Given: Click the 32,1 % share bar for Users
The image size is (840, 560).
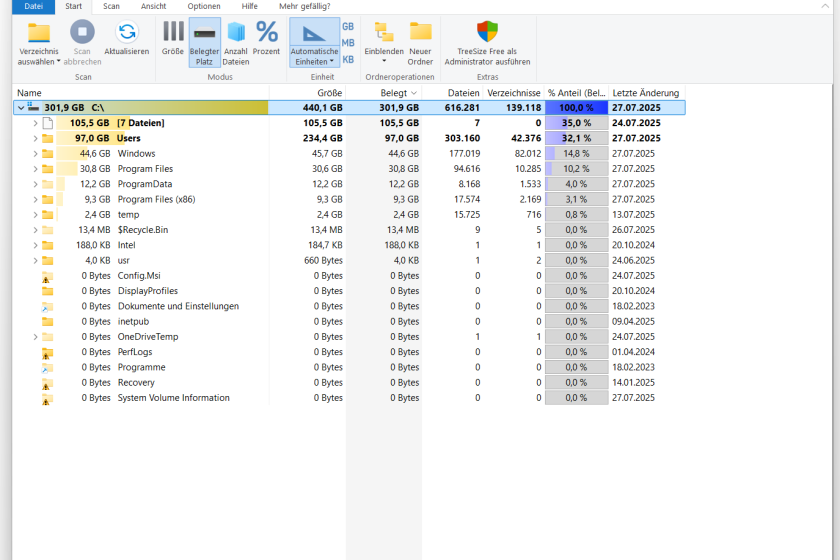Looking at the screenshot, I should [576, 138].
